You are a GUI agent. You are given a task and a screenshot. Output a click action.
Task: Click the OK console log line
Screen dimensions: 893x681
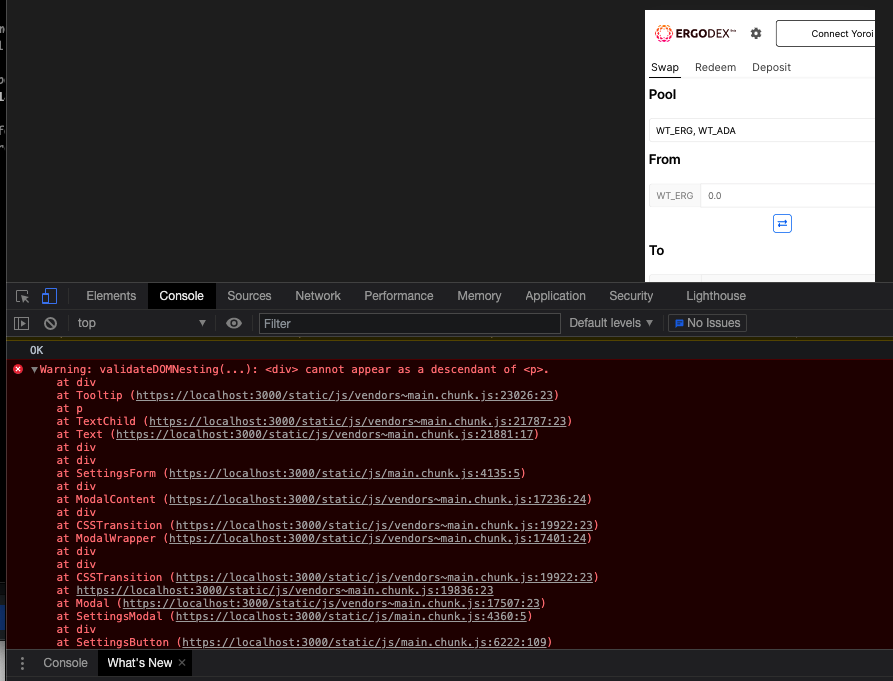(36, 350)
